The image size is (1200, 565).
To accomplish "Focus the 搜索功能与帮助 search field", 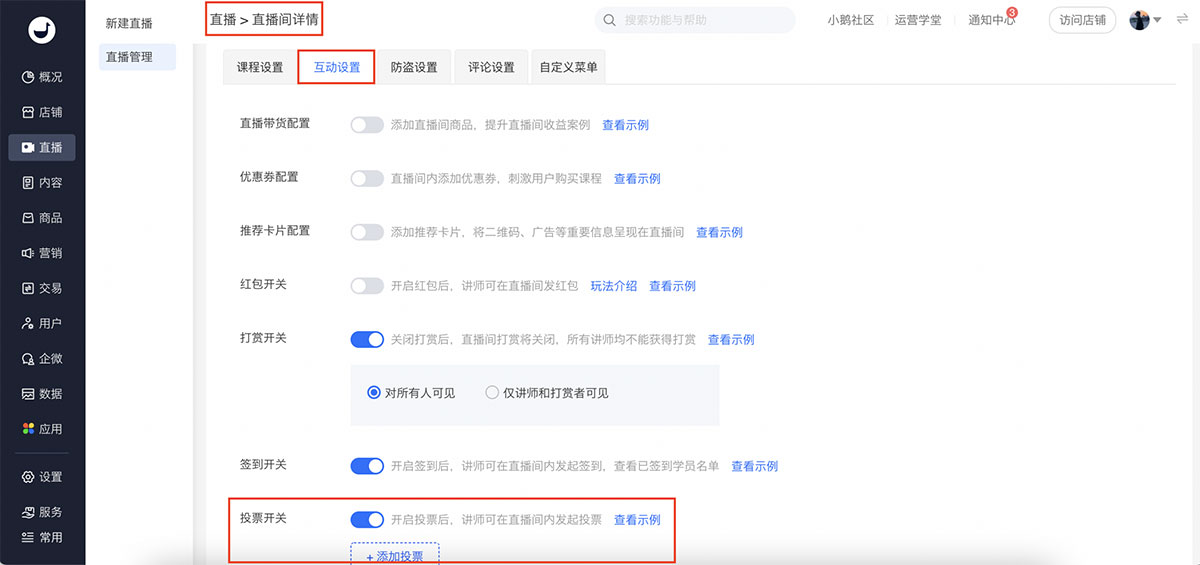I will tap(700, 20).
